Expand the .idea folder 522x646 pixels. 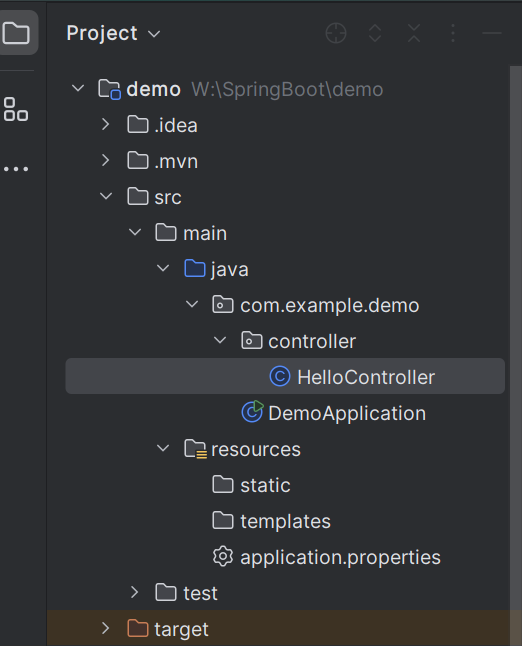[105, 124]
